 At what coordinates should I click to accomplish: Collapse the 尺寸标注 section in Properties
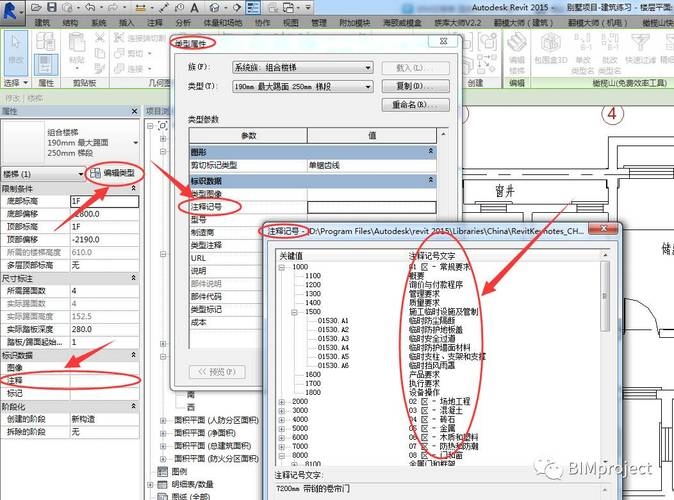click(x=133, y=278)
